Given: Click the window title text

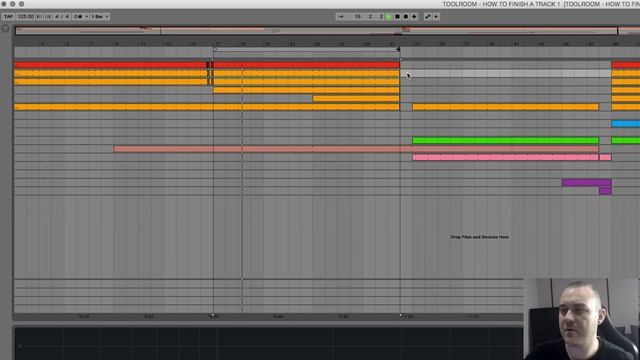Looking at the screenshot, I should [x=541, y=4].
